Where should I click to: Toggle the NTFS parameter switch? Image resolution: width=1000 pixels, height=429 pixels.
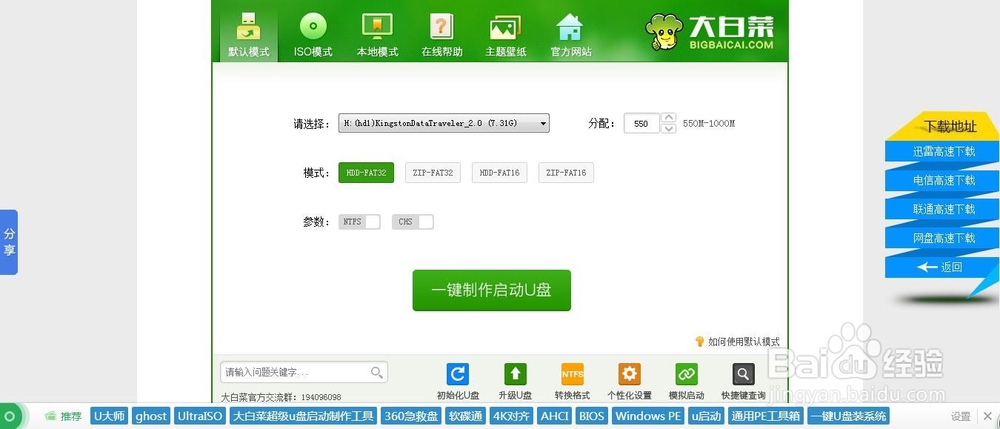pos(360,222)
